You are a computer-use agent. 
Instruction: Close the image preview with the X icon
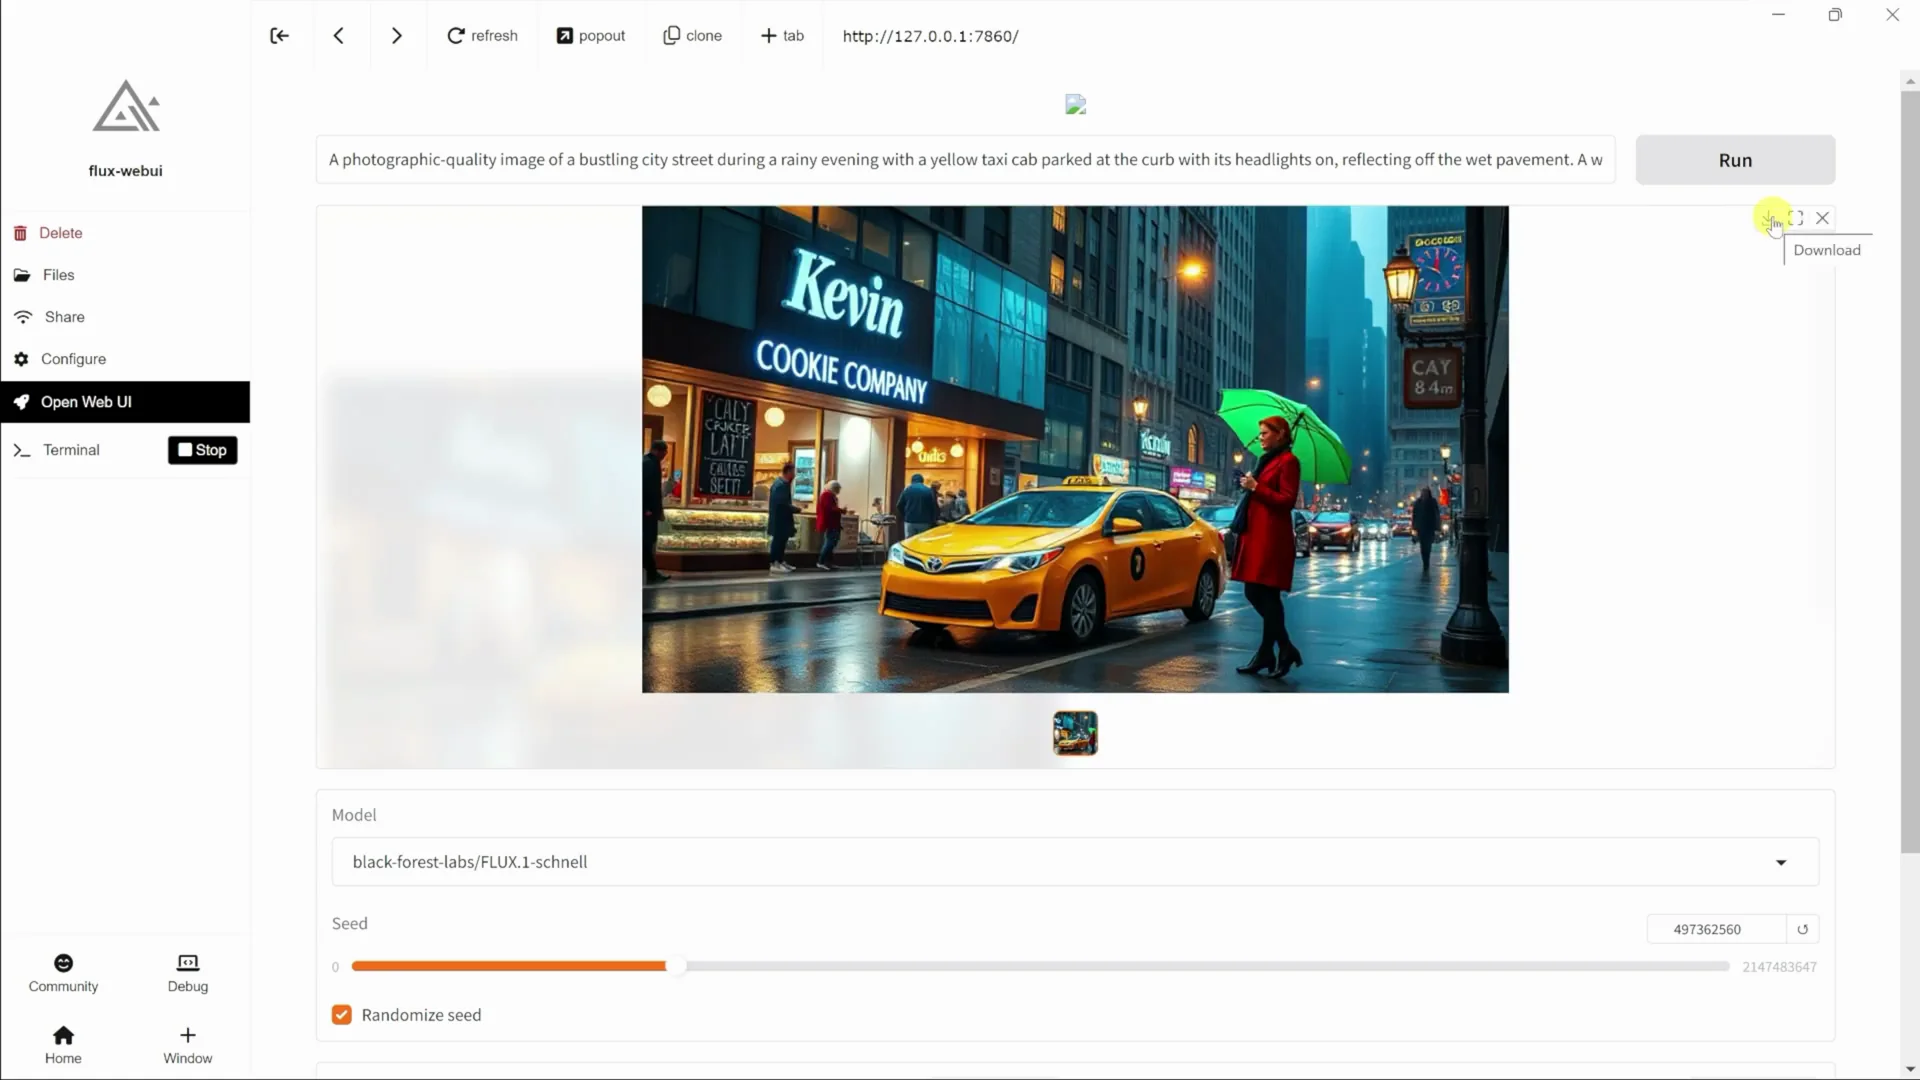click(1823, 217)
